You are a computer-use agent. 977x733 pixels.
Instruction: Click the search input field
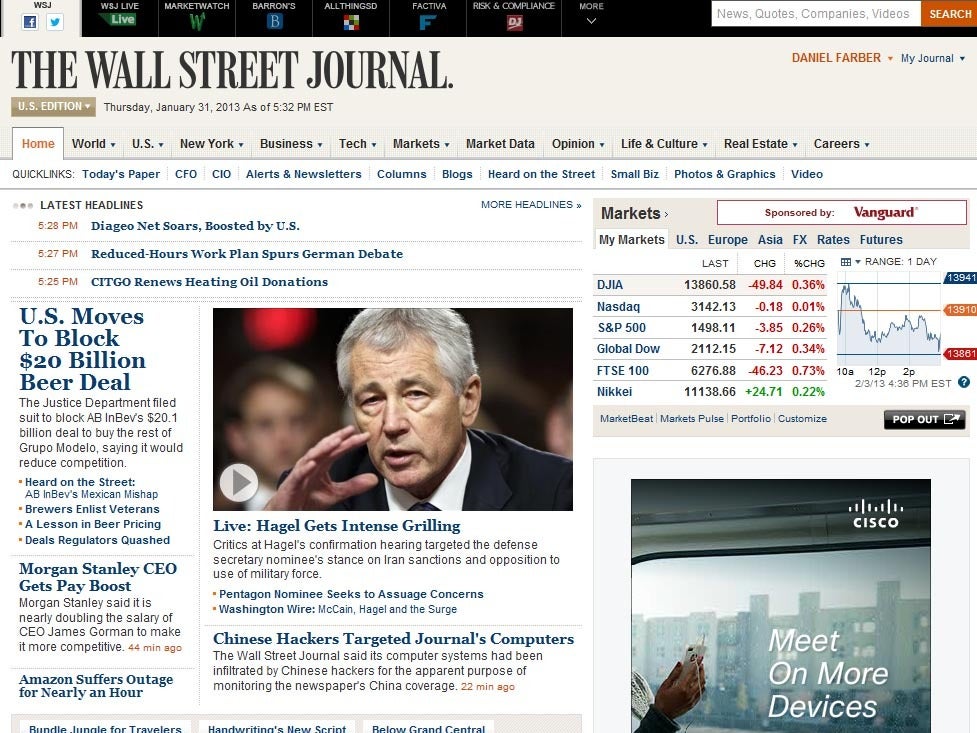[816, 13]
